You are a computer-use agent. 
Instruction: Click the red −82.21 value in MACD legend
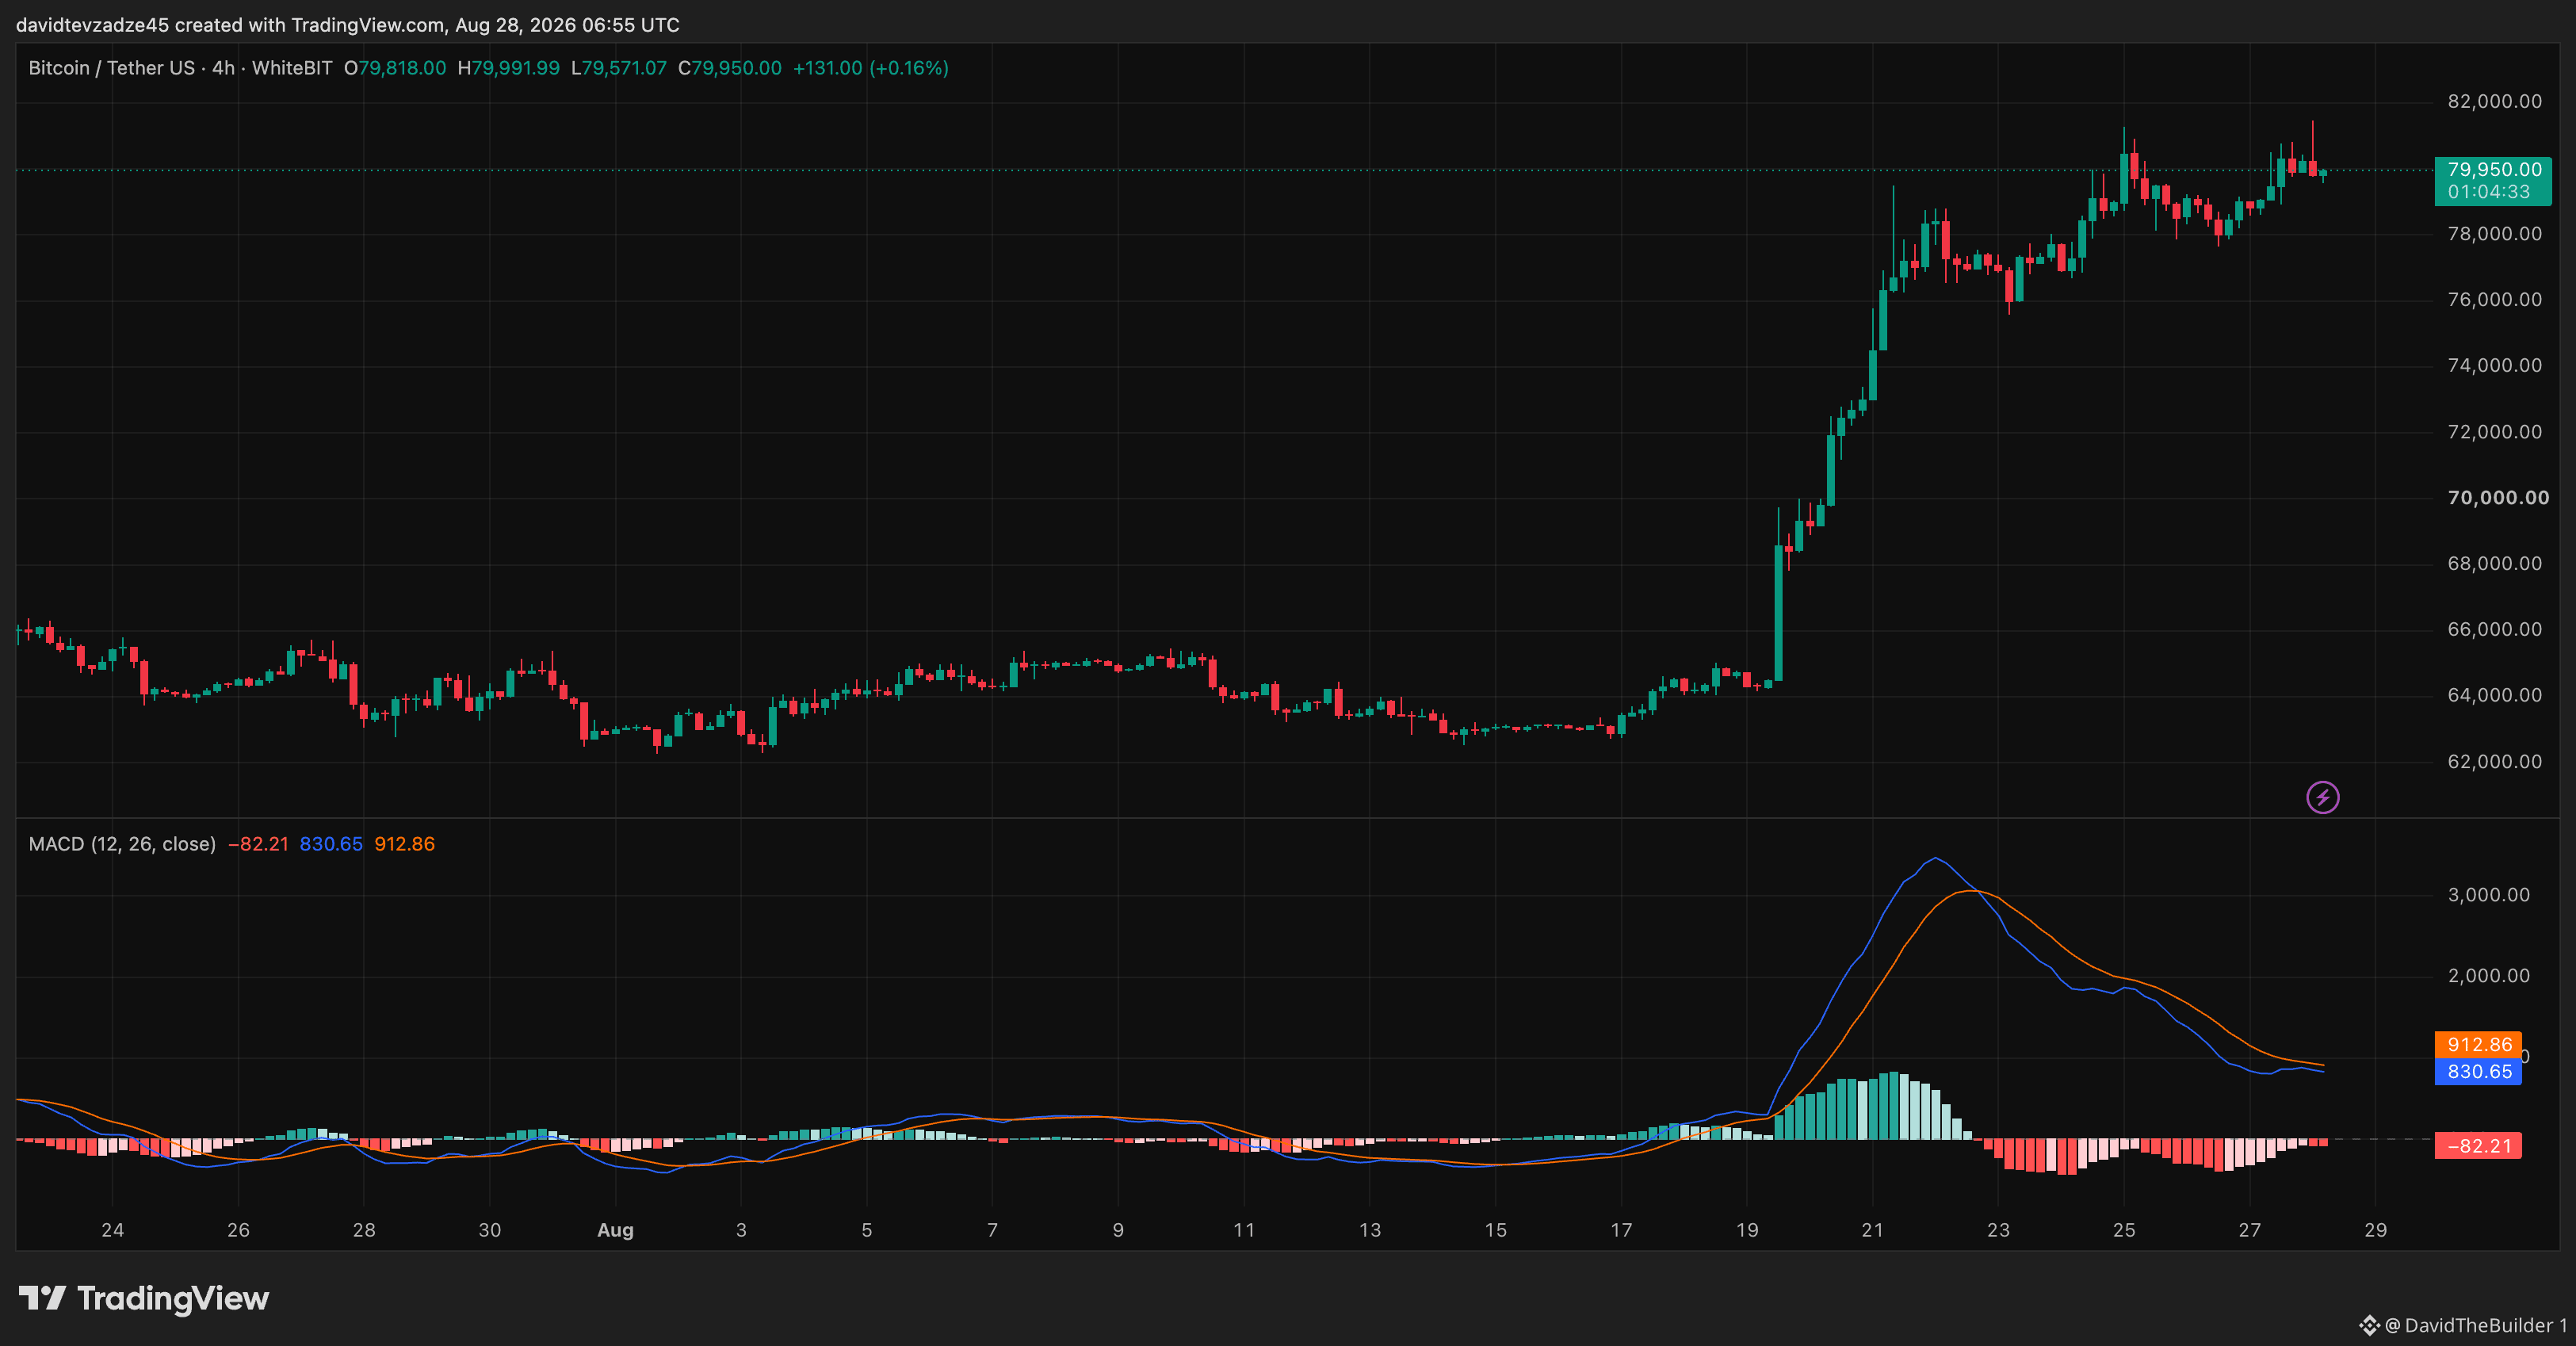coord(258,844)
